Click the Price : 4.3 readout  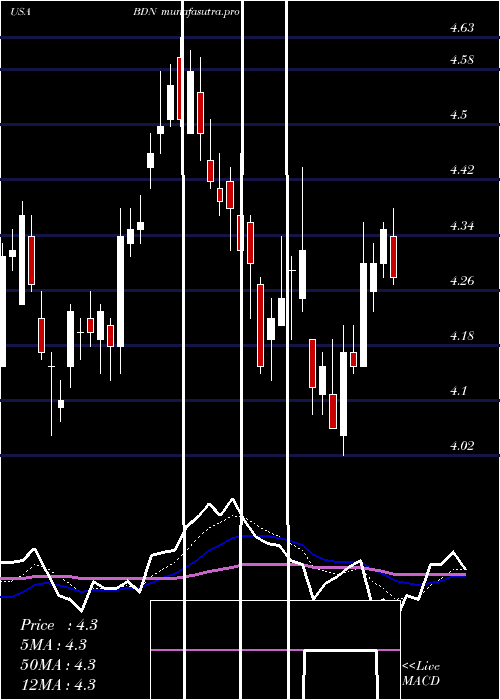click(x=59, y=625)
